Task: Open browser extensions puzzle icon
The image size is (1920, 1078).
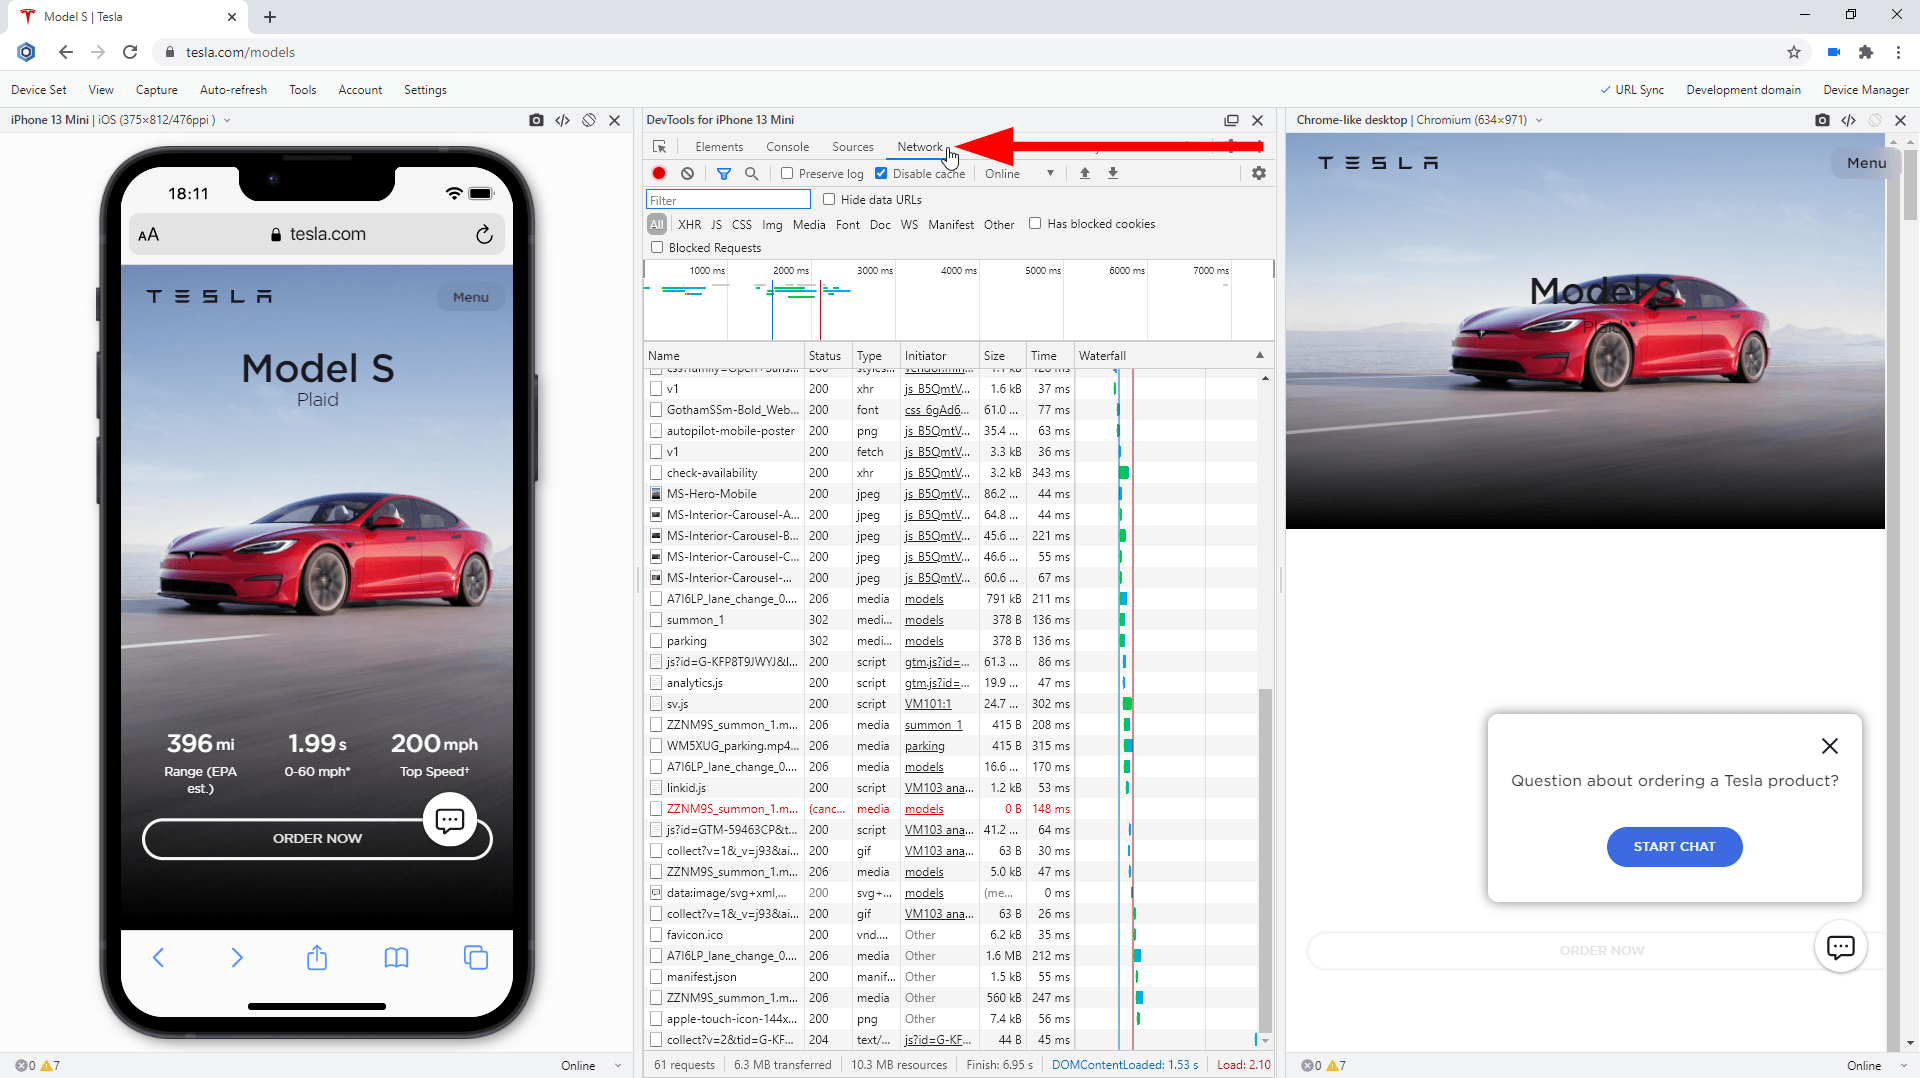Action: pyautogui.click(x=1866, y=52)
